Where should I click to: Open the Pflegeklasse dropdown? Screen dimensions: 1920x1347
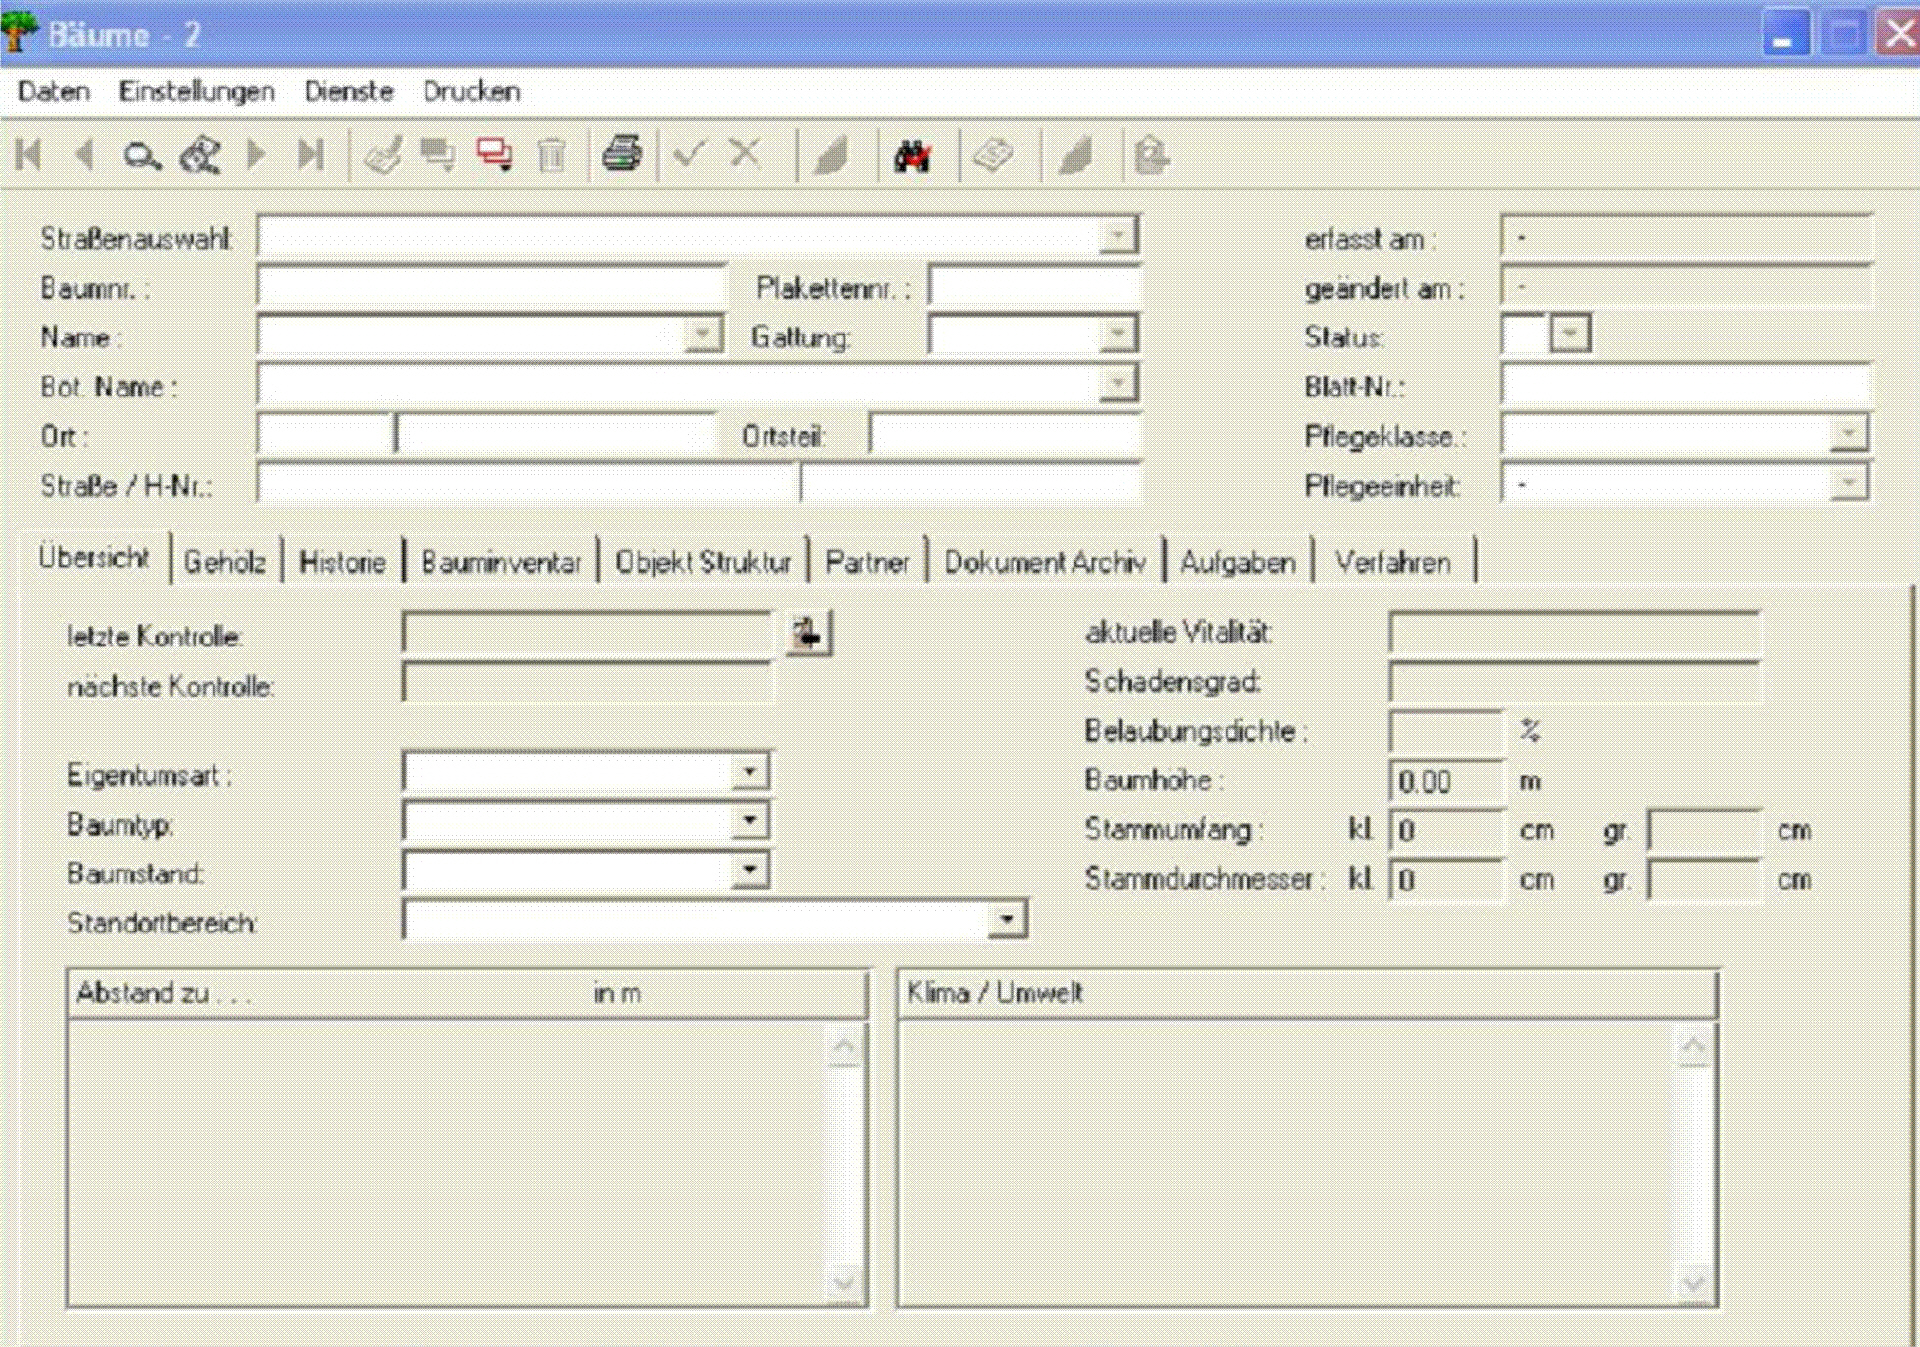pyautogui.click(x=1848, y=434)
